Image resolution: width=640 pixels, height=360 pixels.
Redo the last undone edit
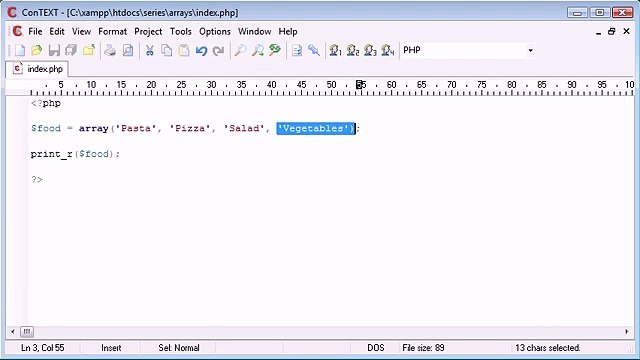click(219, 51)
